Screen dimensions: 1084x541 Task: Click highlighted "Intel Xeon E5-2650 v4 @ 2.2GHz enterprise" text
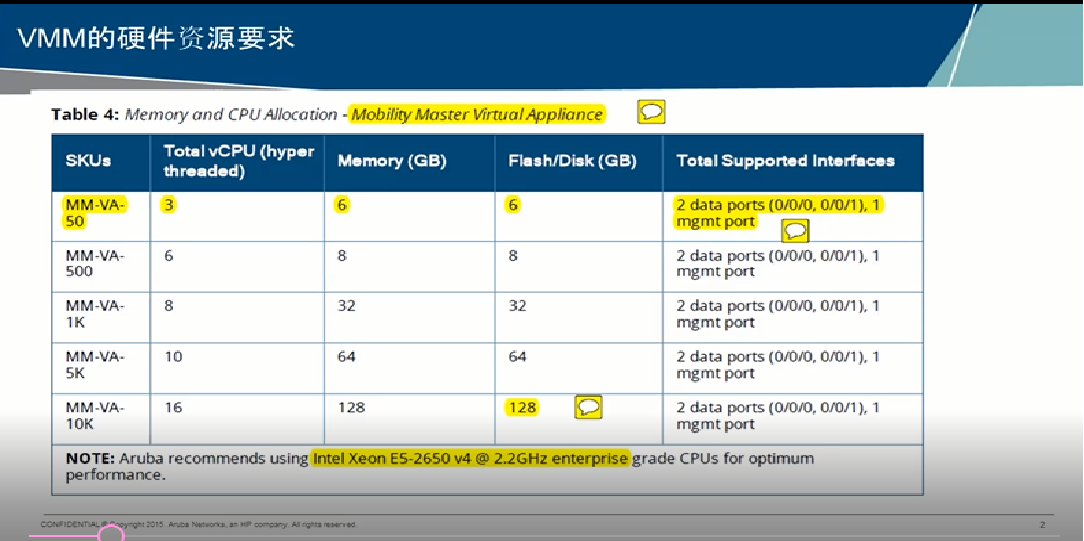(470, 459)
